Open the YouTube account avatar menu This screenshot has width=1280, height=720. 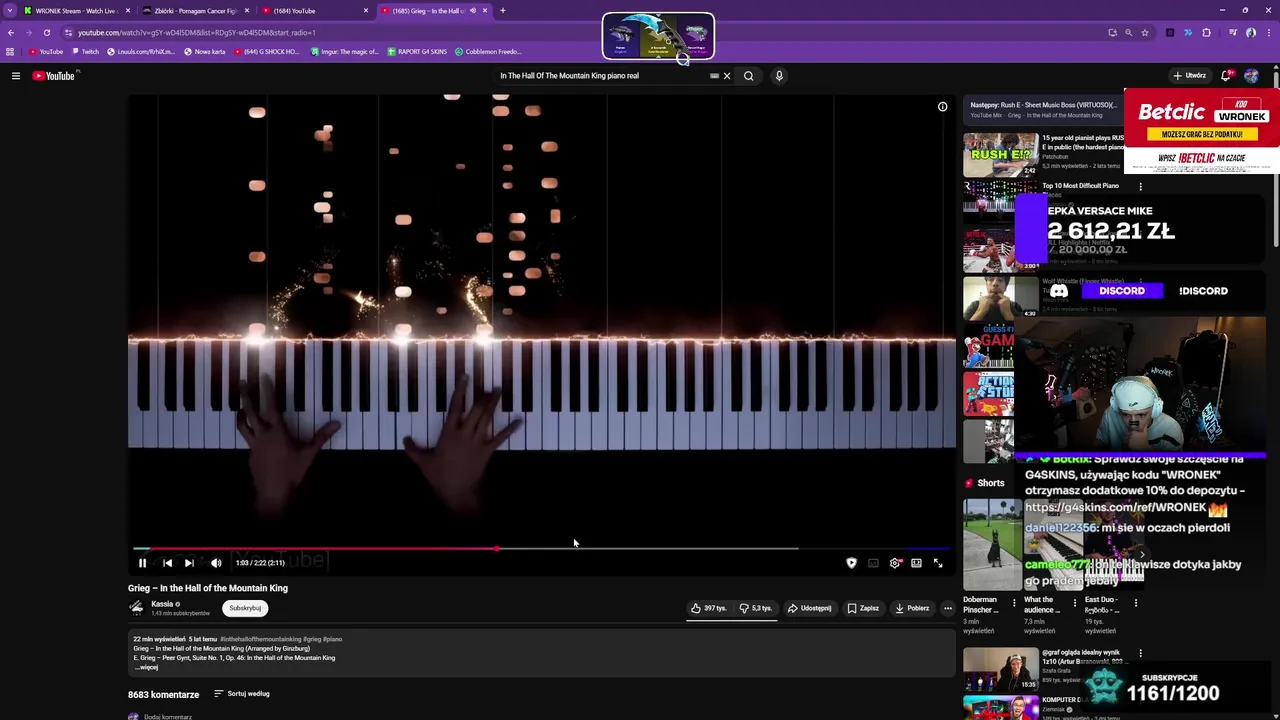1251,76
